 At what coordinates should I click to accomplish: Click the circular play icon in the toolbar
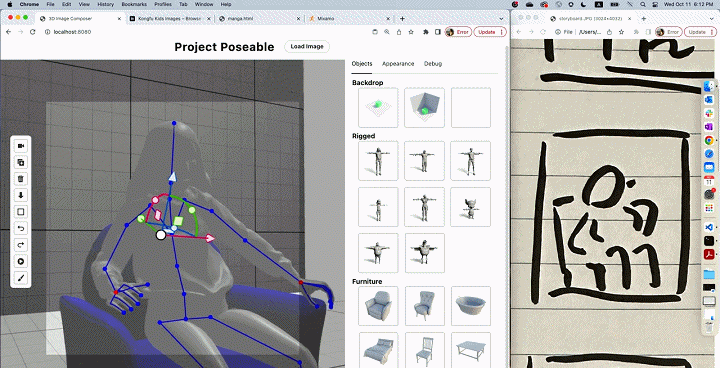(x=21, y=261)
